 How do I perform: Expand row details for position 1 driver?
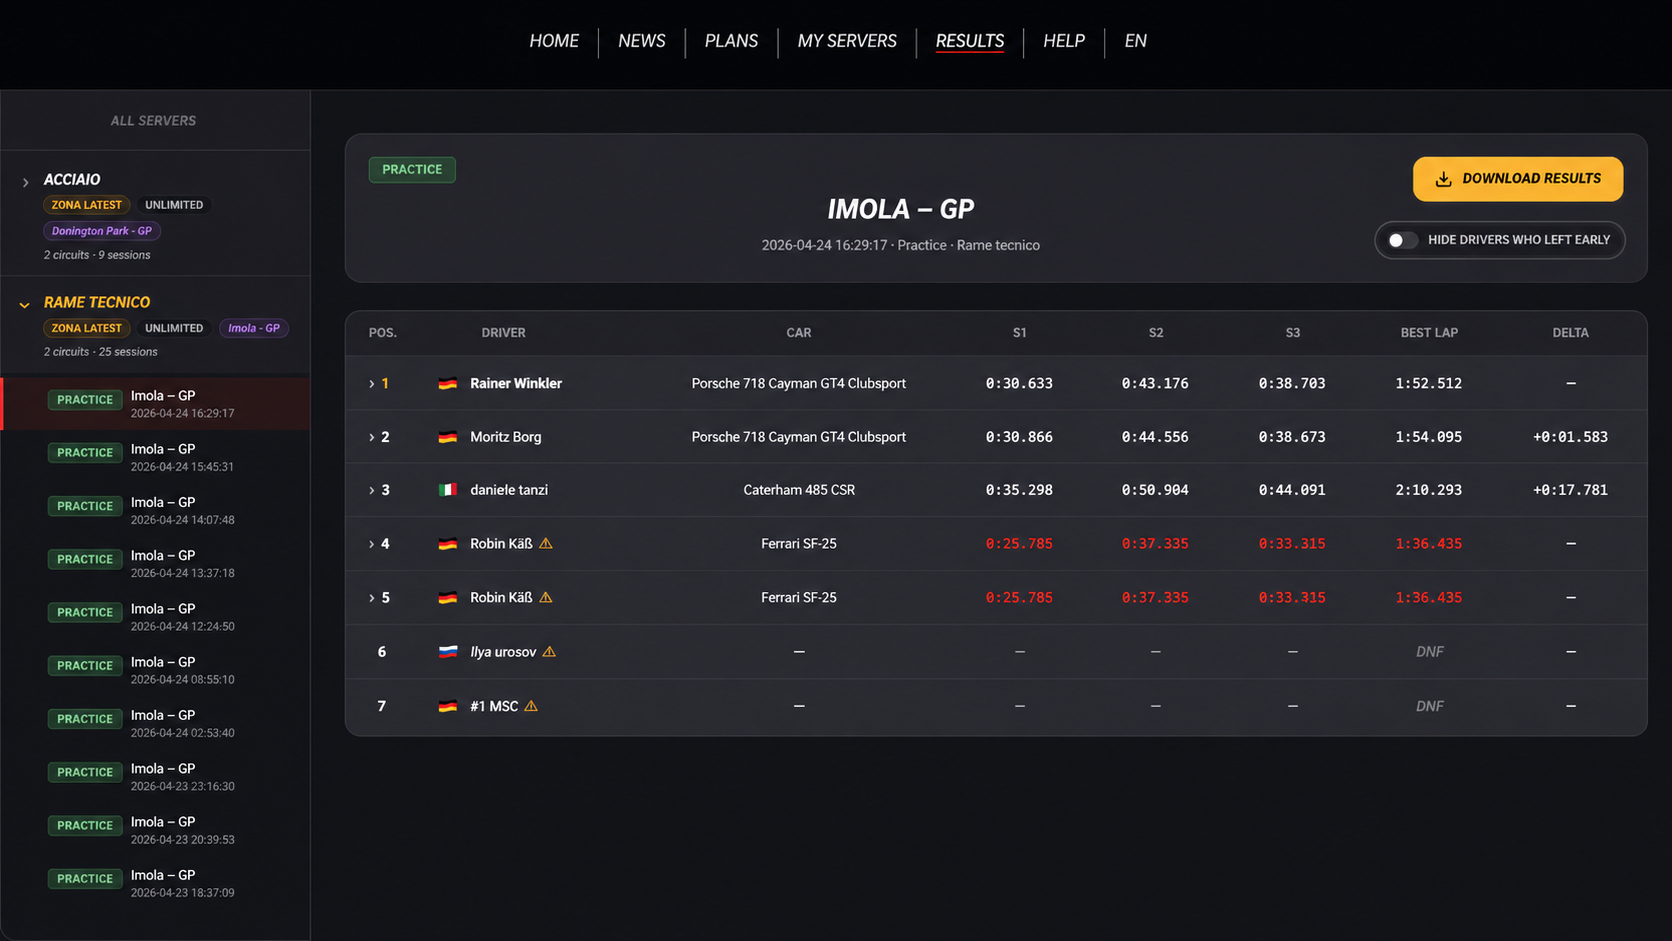click(x=372, y=384)
